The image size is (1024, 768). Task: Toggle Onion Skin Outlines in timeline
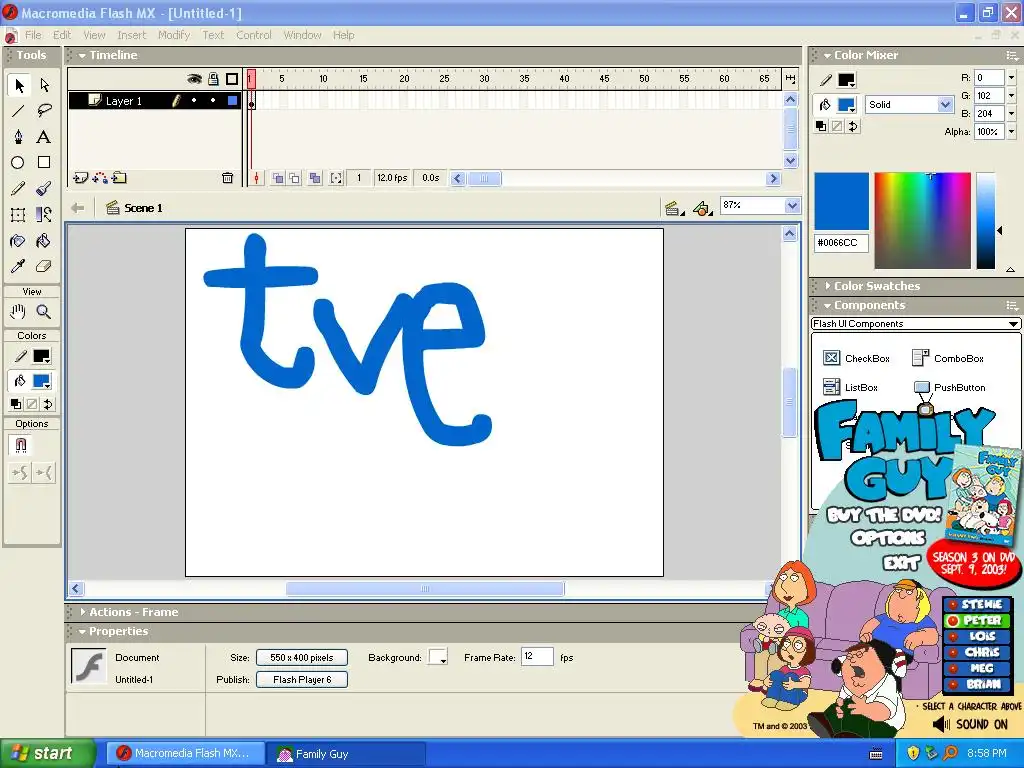point(295,178)
